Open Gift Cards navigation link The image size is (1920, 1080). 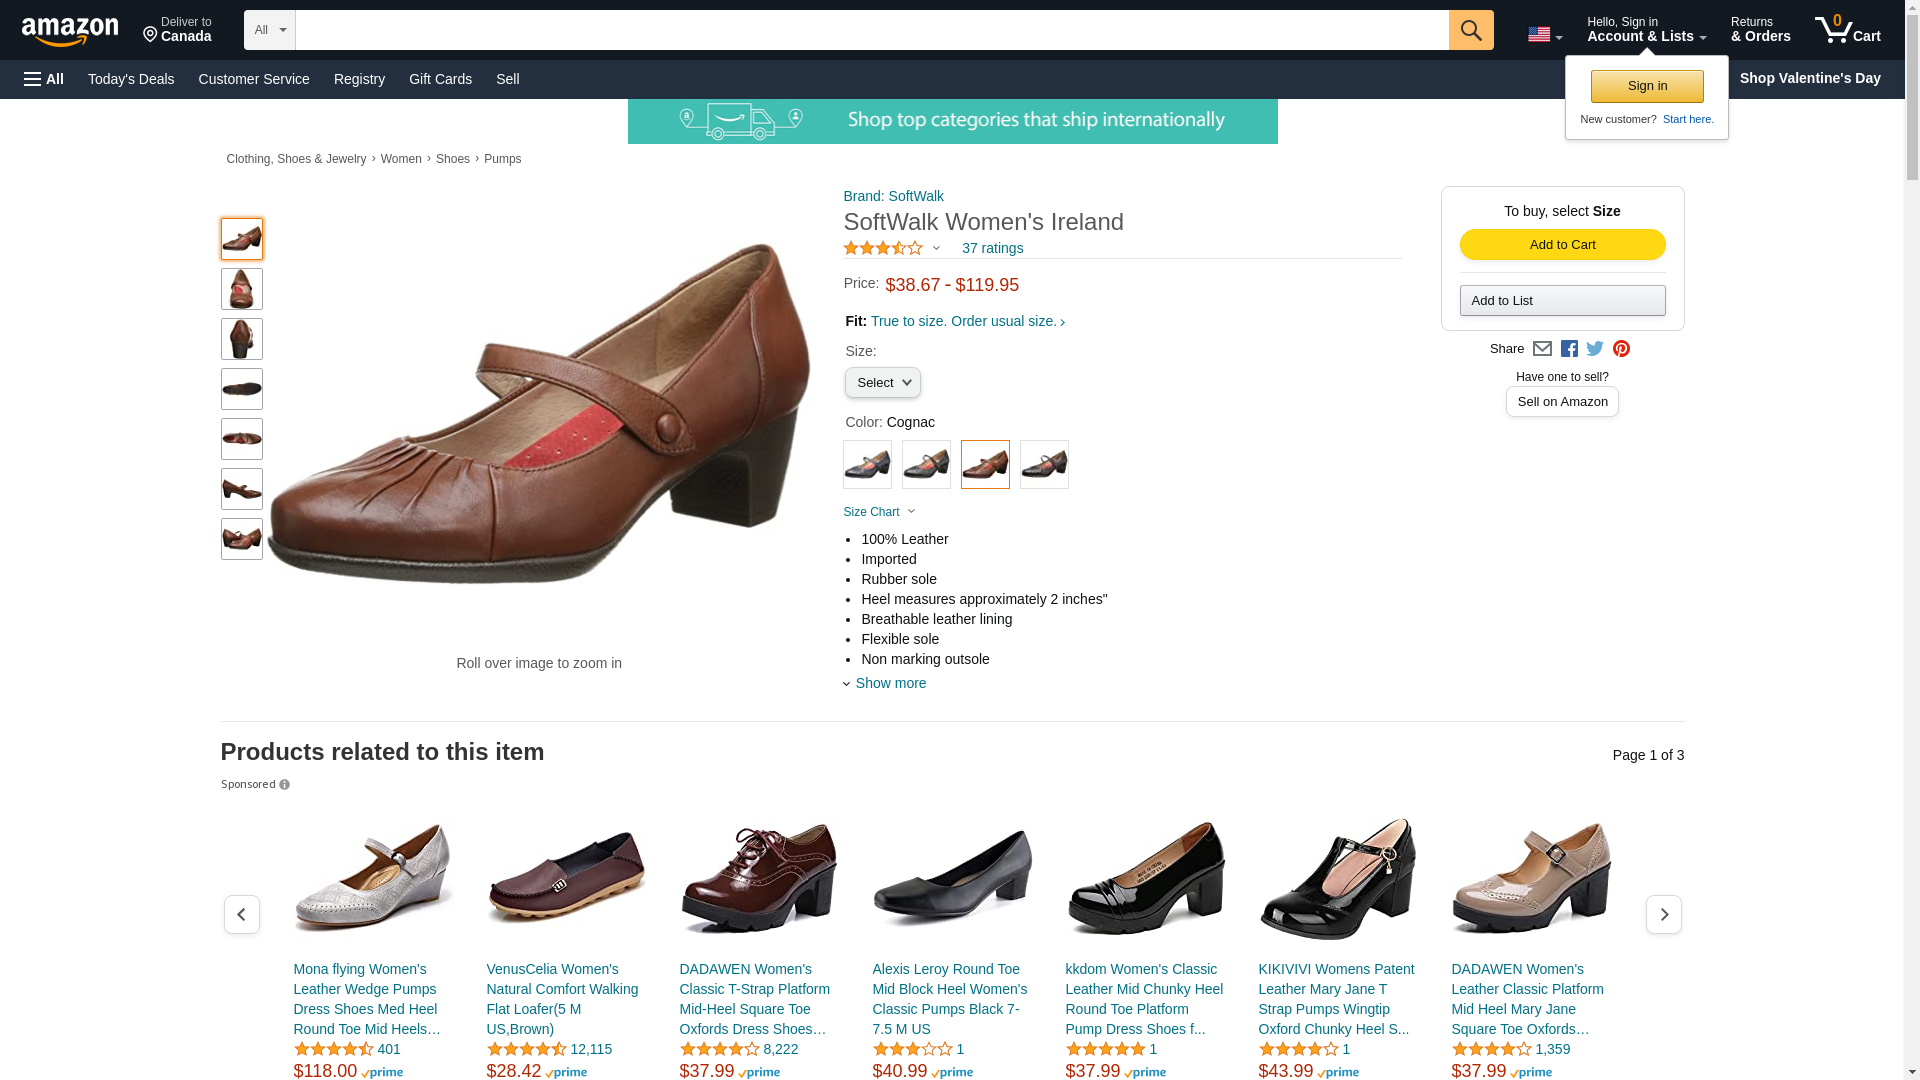pyautogui.click(x=440, y=79)
